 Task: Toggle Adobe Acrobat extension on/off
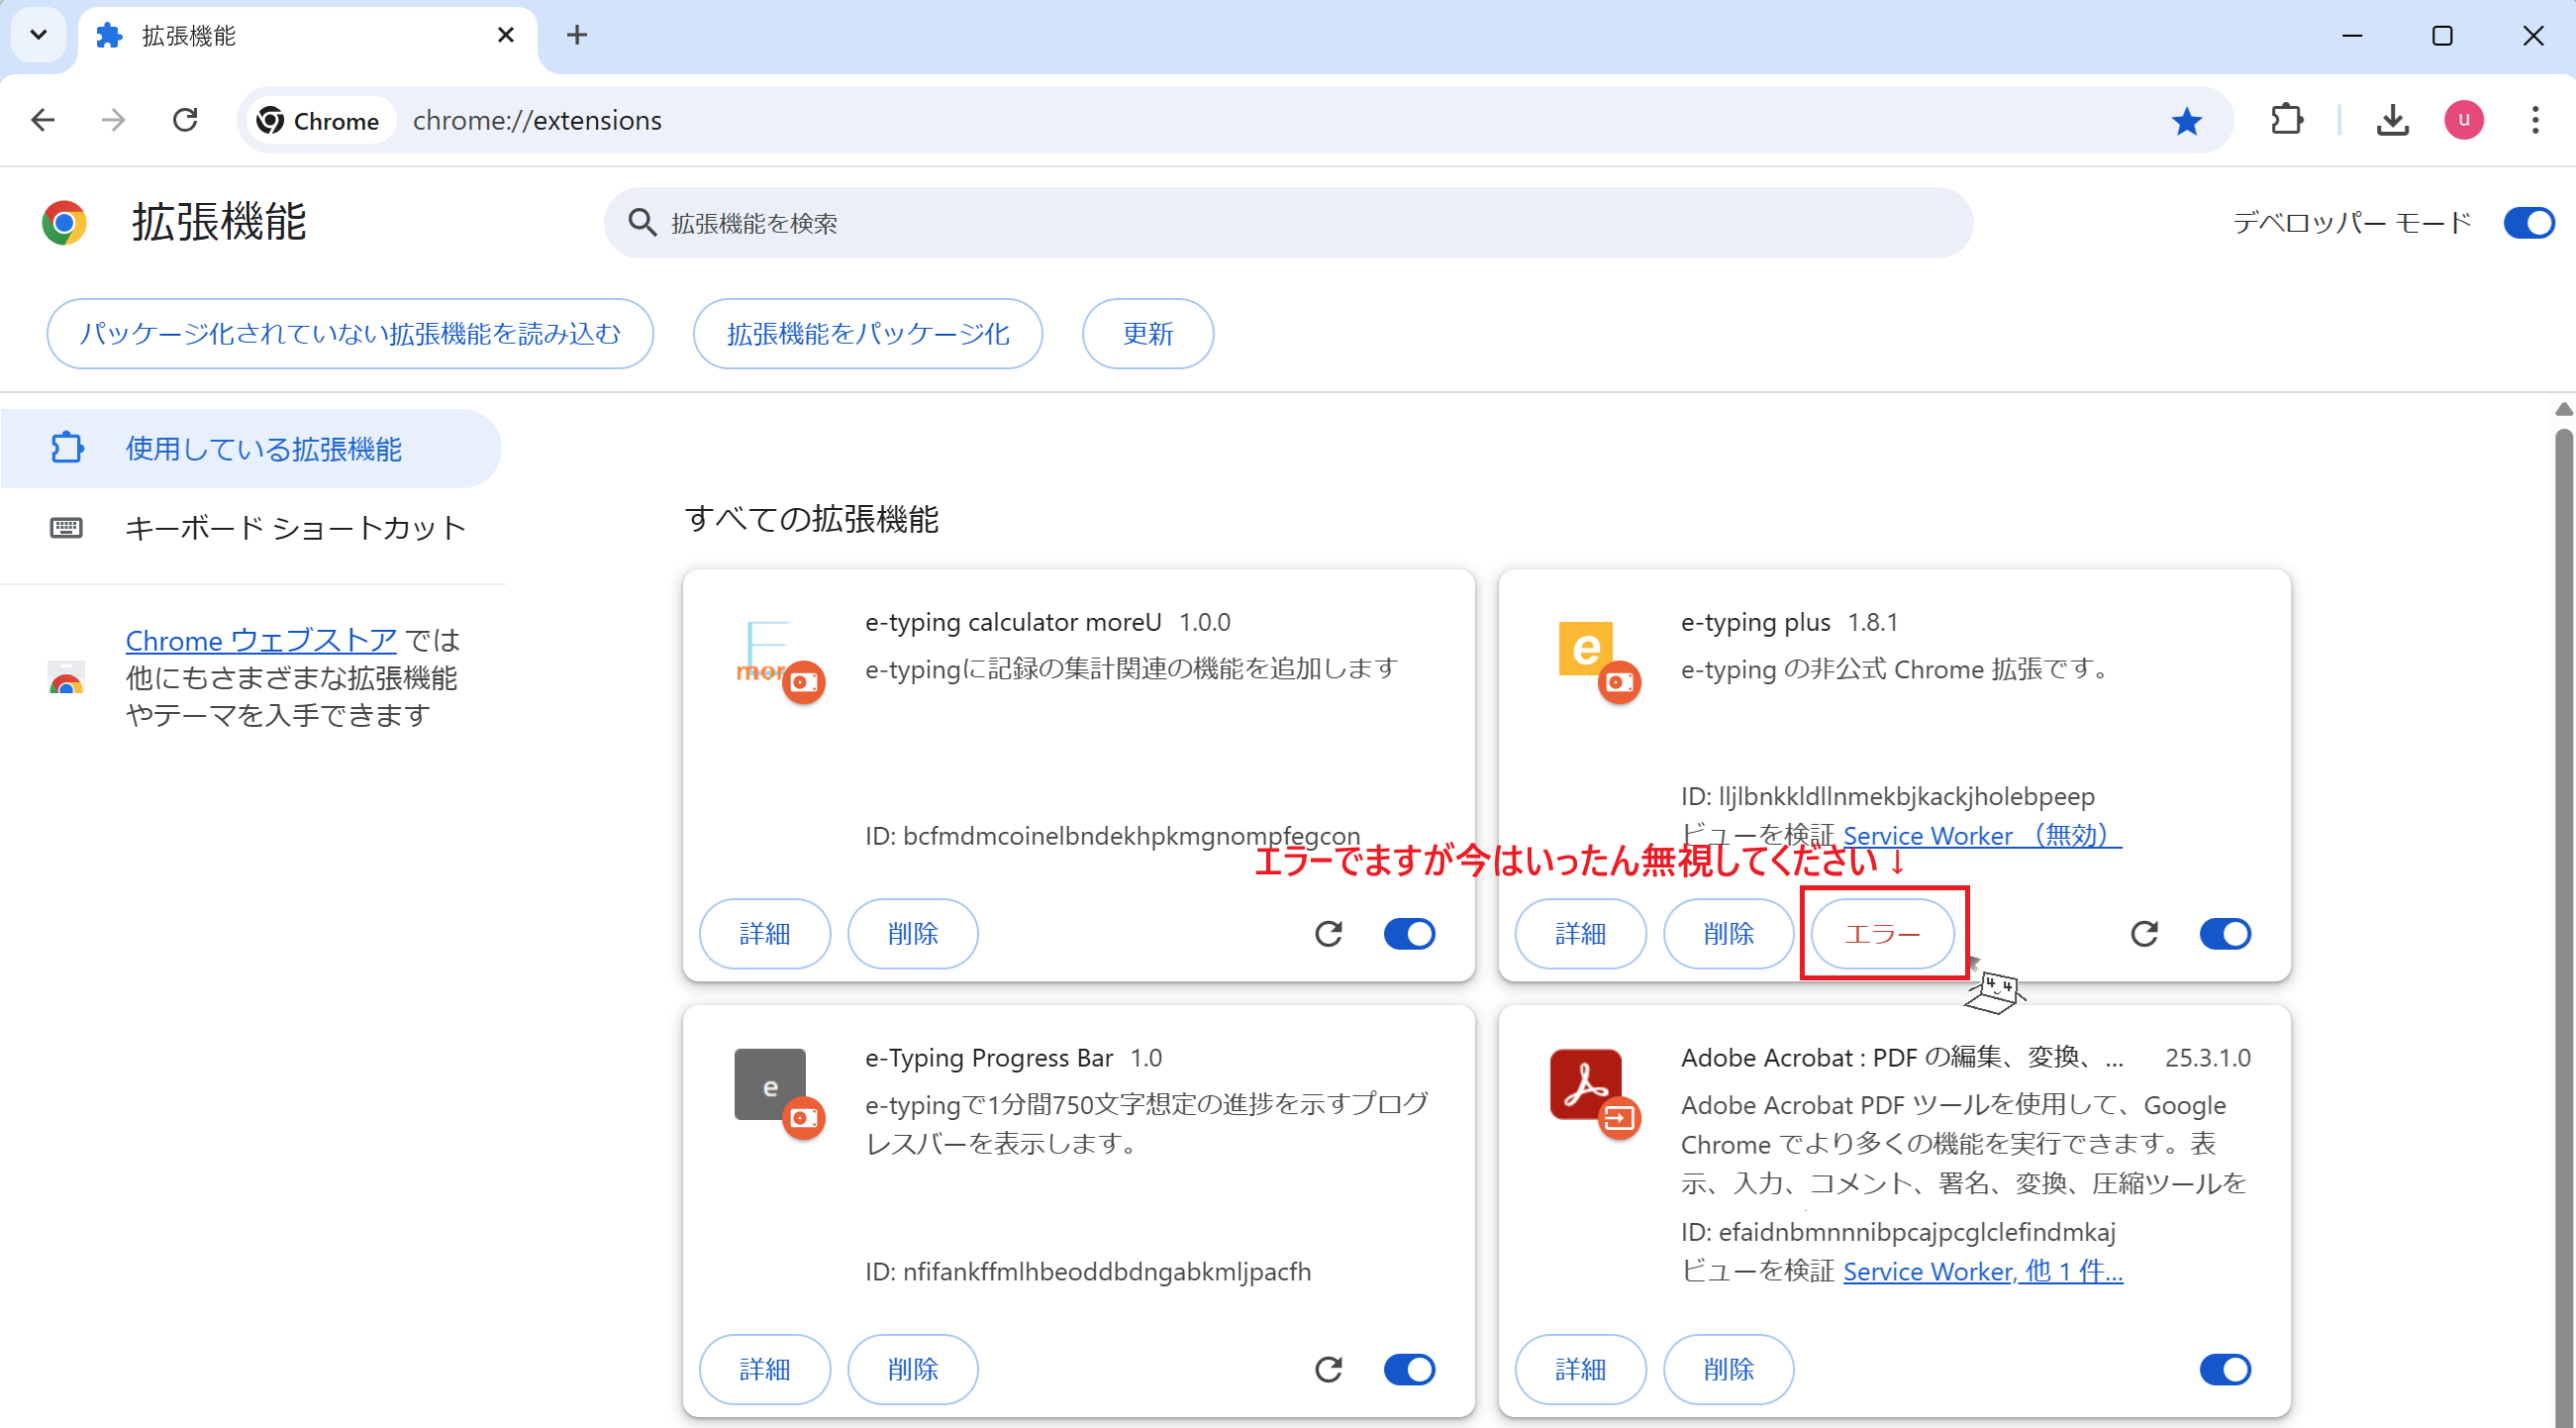(x=2225, y=1368)
